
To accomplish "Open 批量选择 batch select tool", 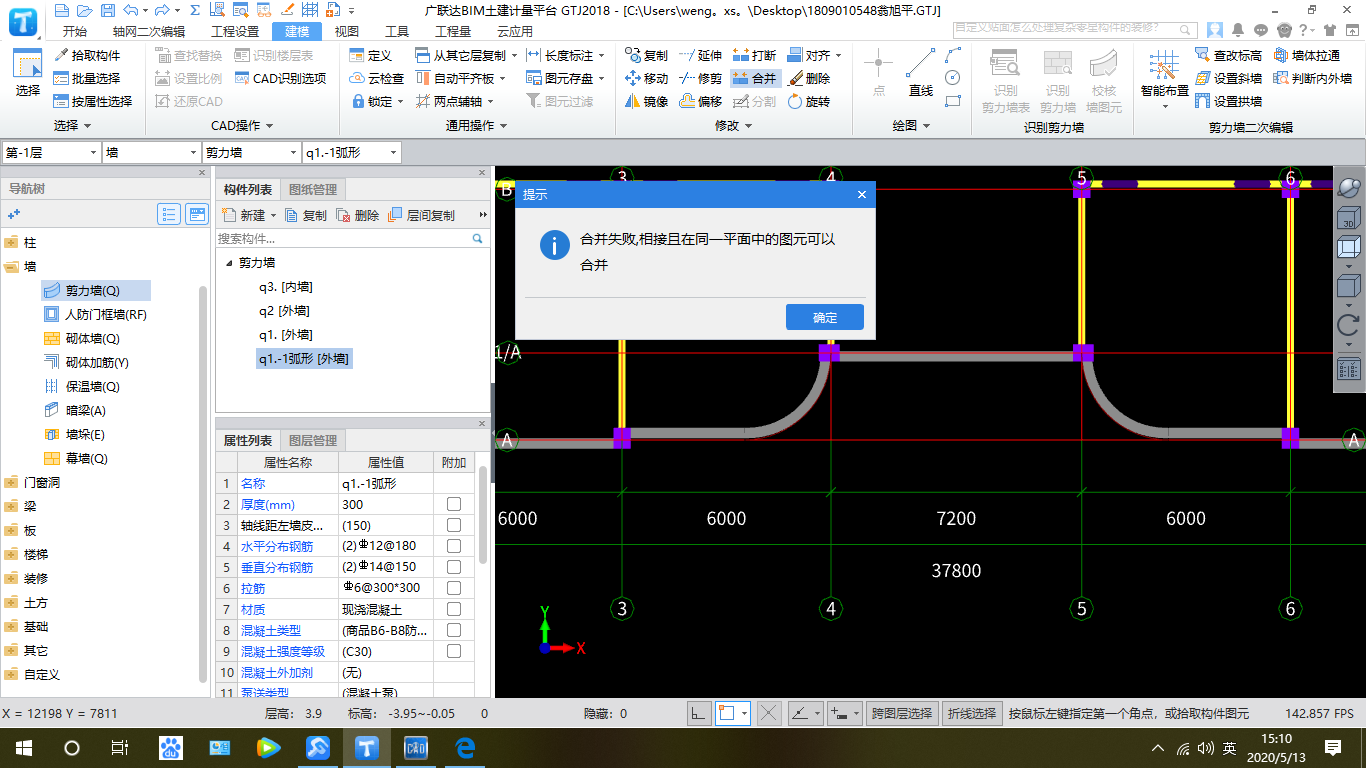I will [87, 78].
